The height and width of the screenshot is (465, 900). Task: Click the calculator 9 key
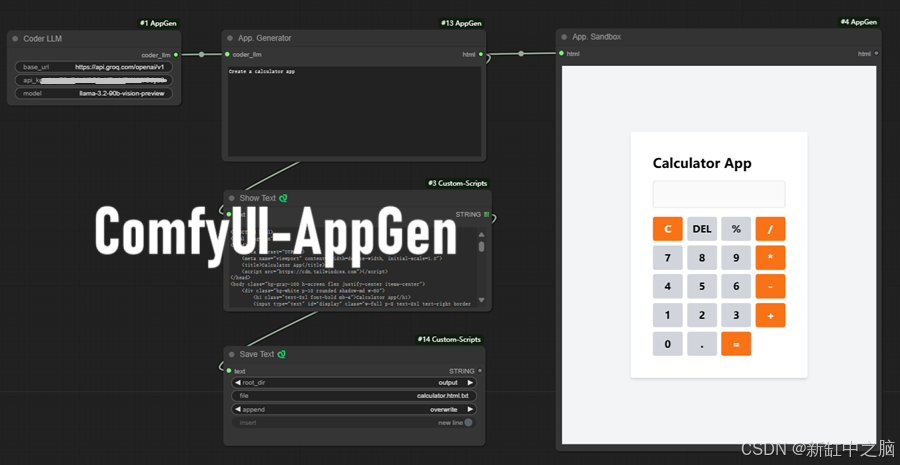[x=736, y=258]
